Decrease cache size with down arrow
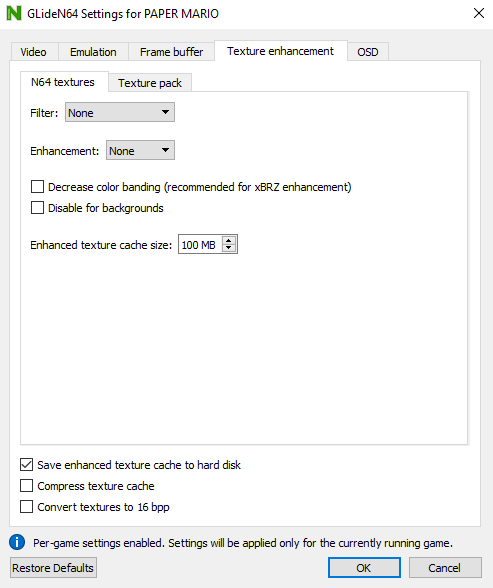The height and width of the screenshot is (588, 493). click(x=229, y=249)
